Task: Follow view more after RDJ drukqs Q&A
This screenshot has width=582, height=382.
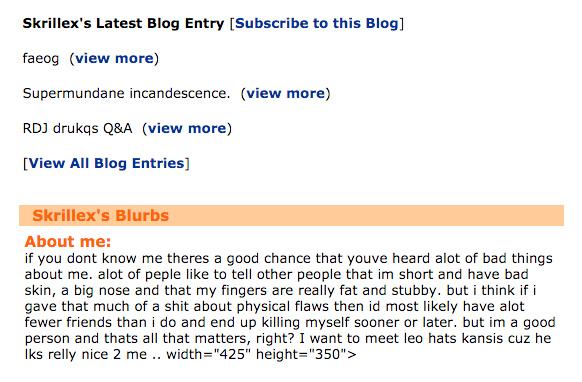Action: click(x=187, y=128)
